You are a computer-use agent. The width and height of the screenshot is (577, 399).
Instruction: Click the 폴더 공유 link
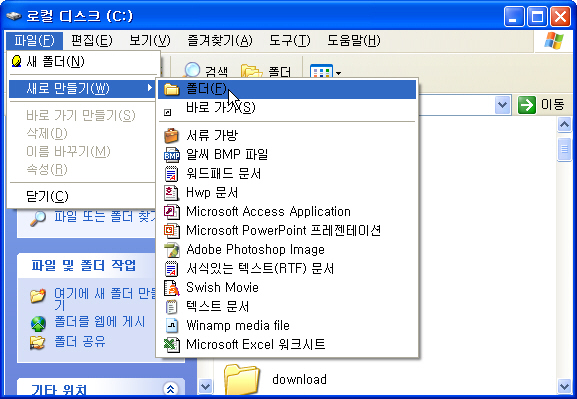pos(80,342)
